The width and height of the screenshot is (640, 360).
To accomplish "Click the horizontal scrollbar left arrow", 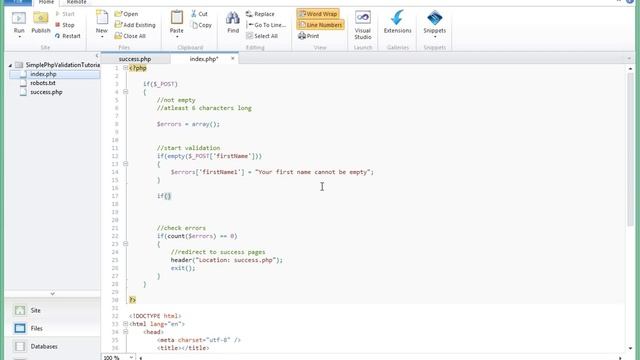I will pos(141,358).
